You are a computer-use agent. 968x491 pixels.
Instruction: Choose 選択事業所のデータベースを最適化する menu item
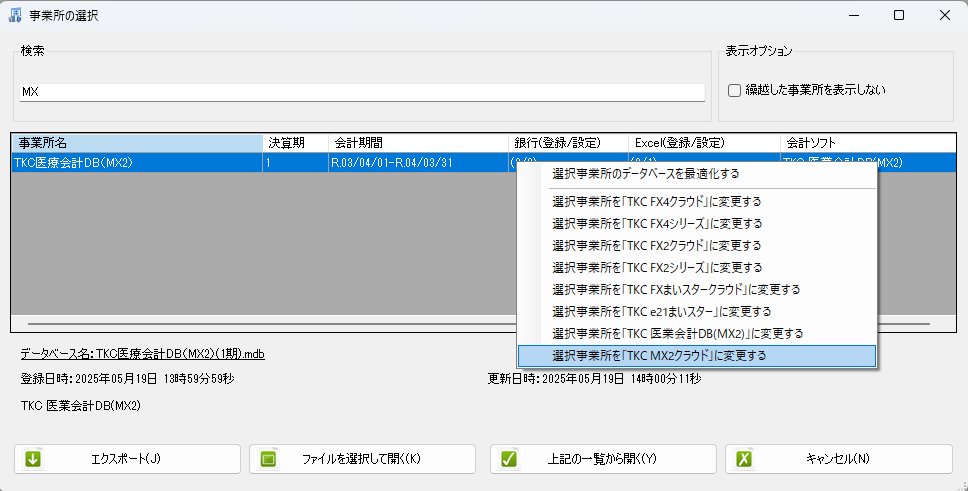click(x=696, y=174)
